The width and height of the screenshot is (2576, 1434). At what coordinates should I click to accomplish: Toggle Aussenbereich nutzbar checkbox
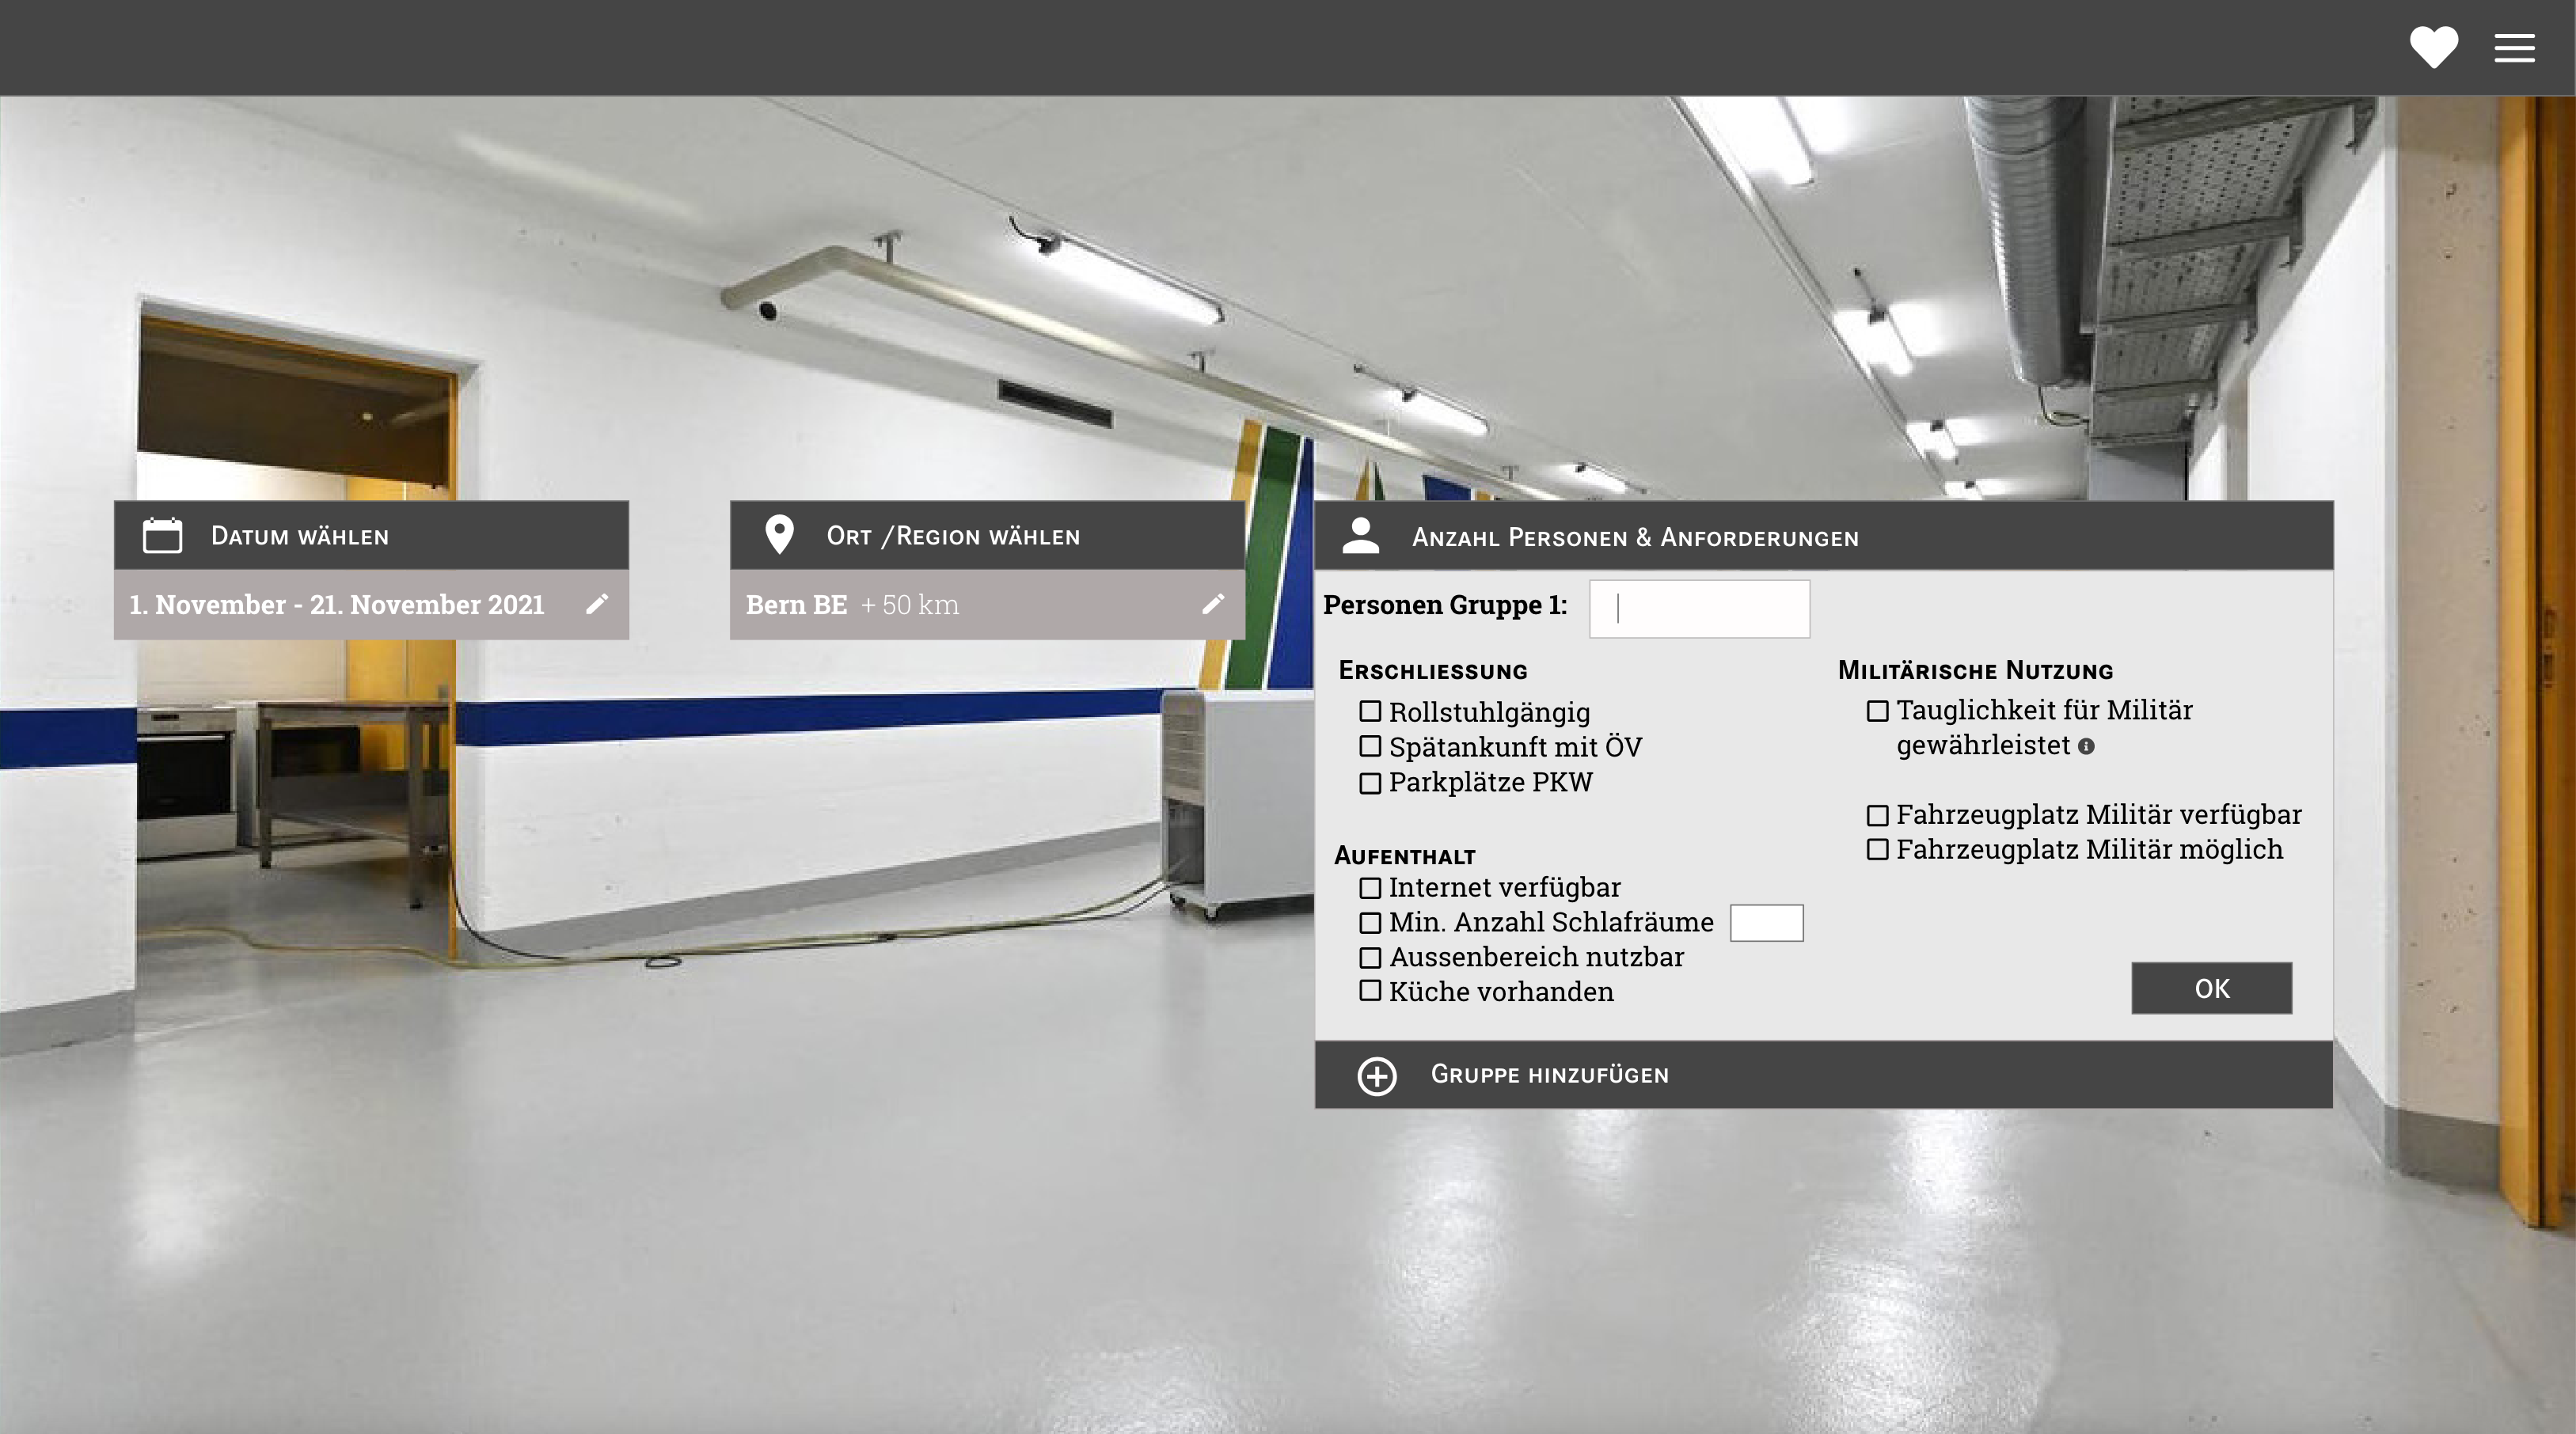pos(1370,958)
